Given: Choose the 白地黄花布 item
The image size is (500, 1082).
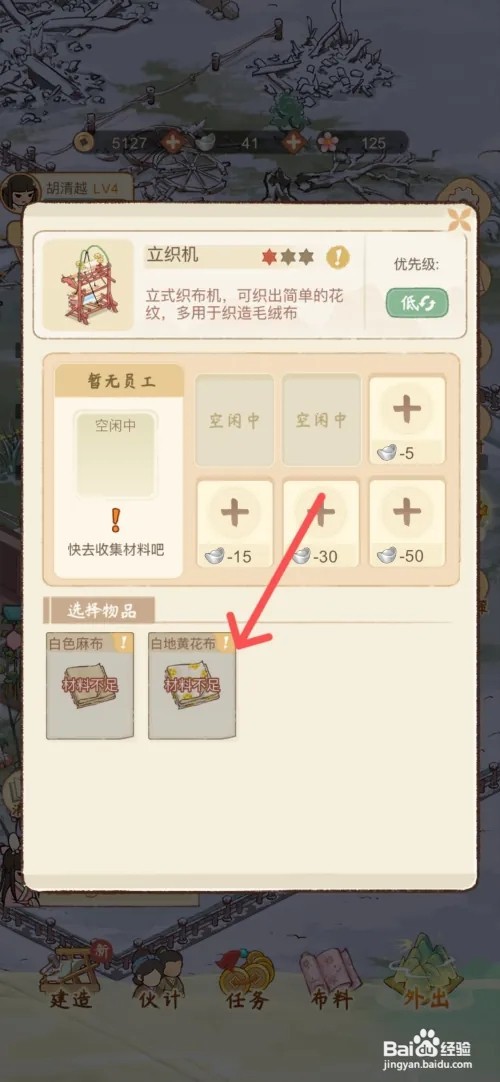Looking at the screenshot, I should 192,685.
